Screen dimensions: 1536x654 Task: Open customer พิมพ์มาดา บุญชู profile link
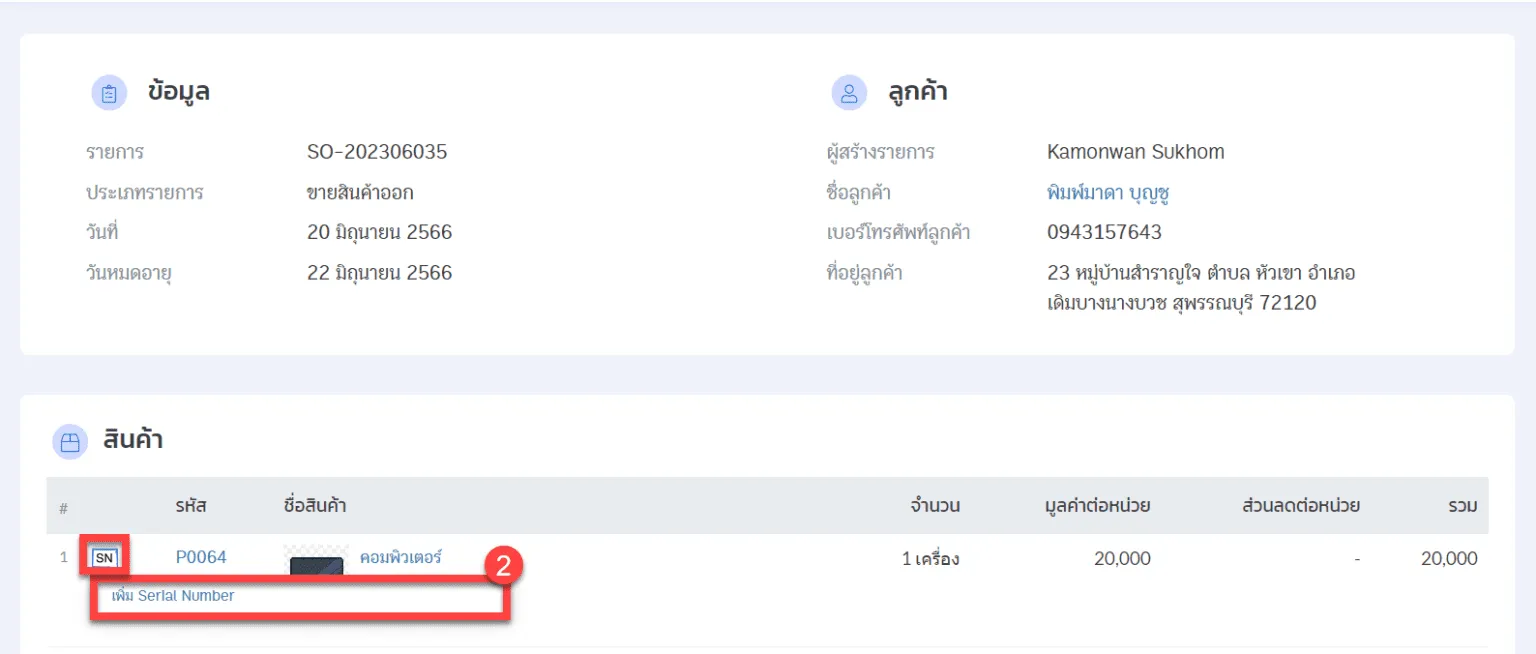click(1108, 193)
